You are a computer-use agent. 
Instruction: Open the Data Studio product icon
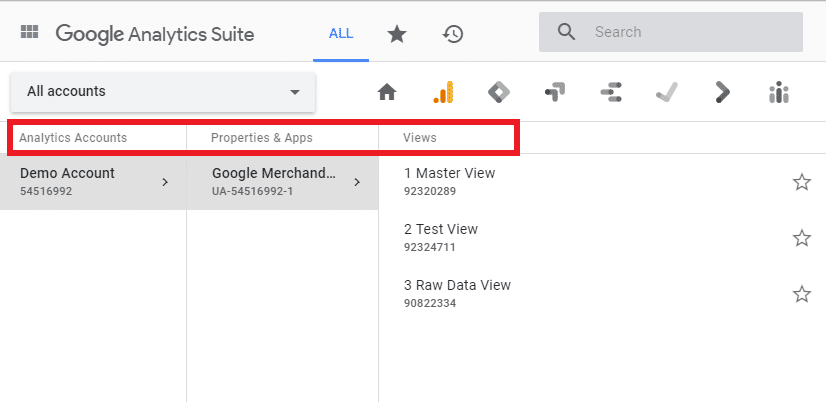click(x=611, y=92)
